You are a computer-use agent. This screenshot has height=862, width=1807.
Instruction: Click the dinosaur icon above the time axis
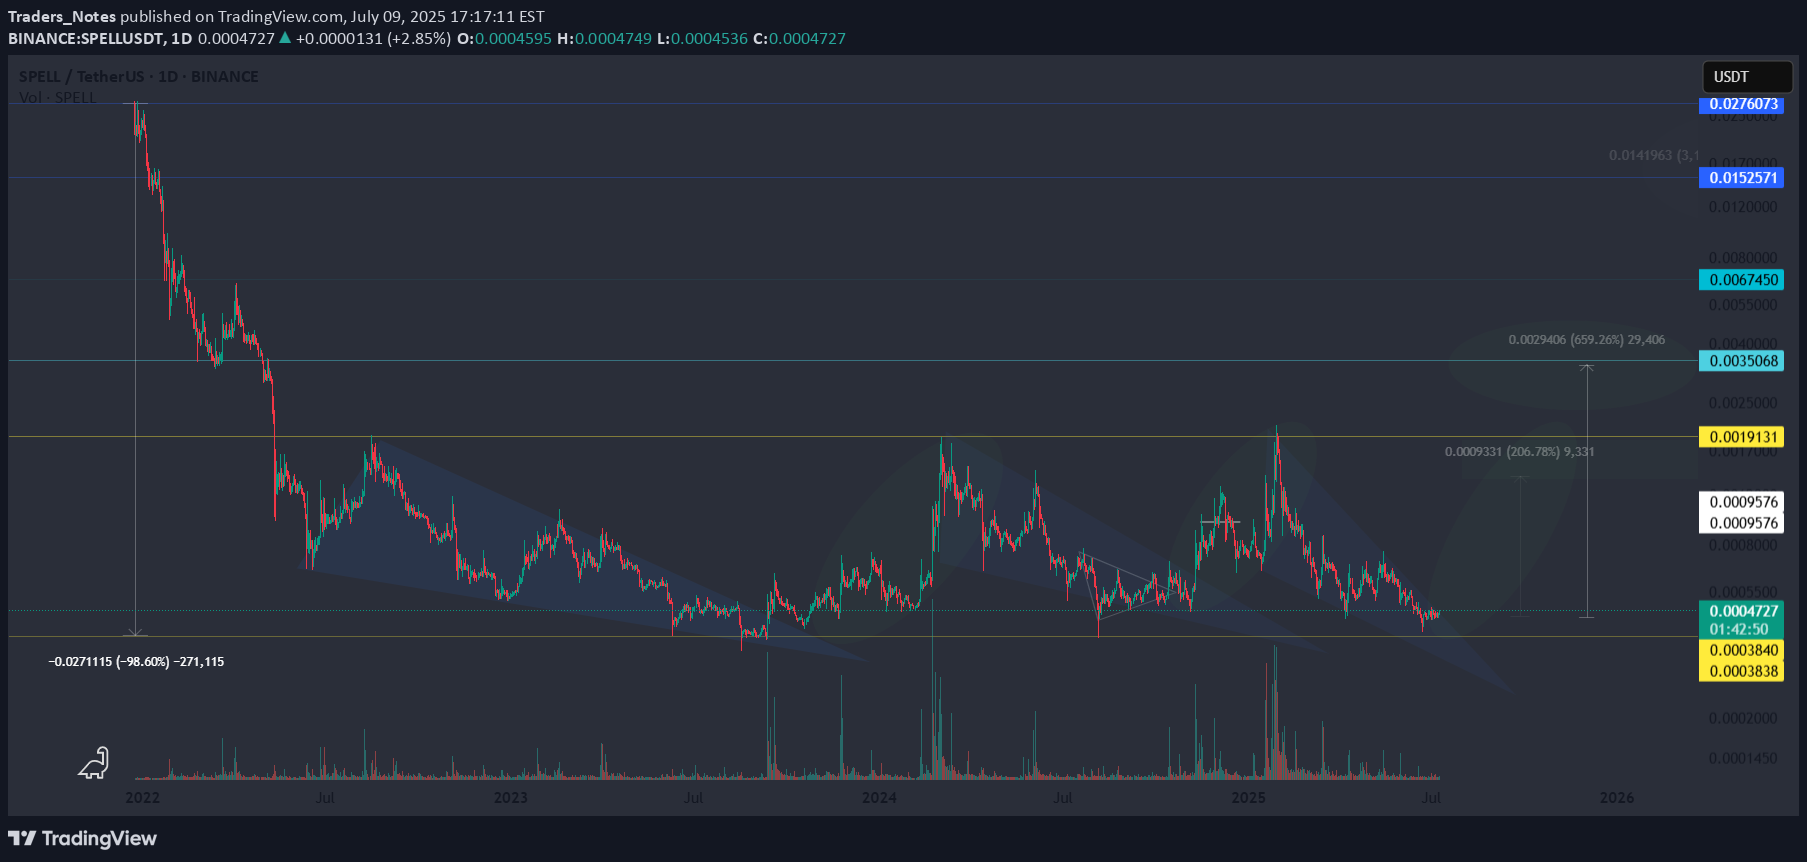tap(93, 763)
